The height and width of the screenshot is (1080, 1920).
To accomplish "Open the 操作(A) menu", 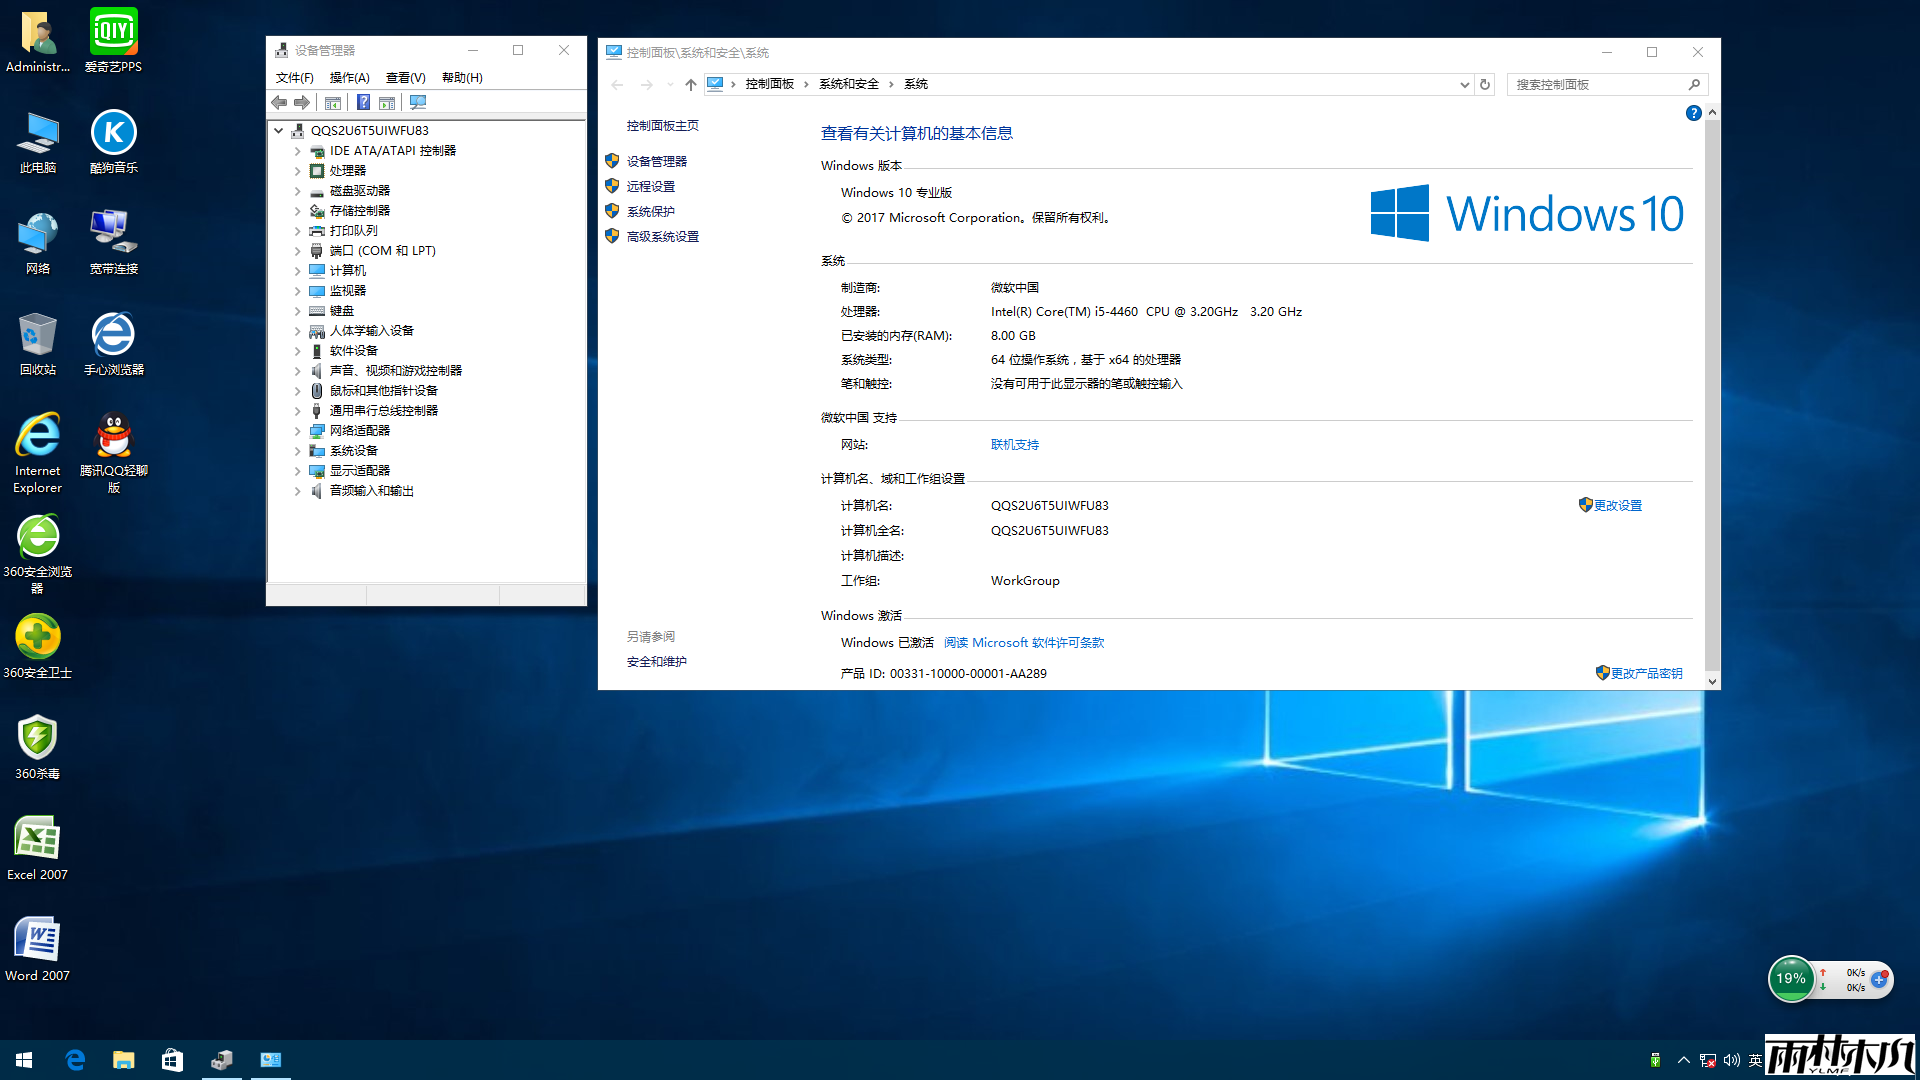I will [349, 78].
